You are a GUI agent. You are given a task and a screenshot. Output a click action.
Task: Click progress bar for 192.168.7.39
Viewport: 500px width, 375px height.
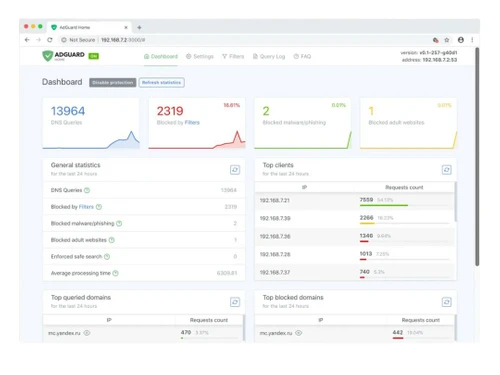coord(404,223)
